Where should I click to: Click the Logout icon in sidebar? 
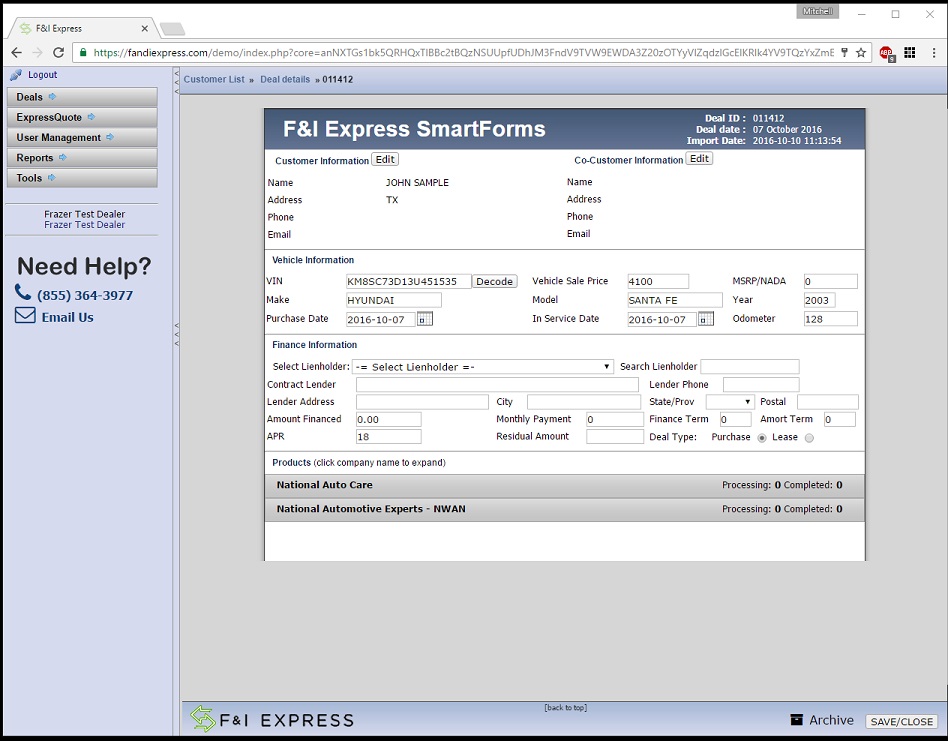(16, 75)
